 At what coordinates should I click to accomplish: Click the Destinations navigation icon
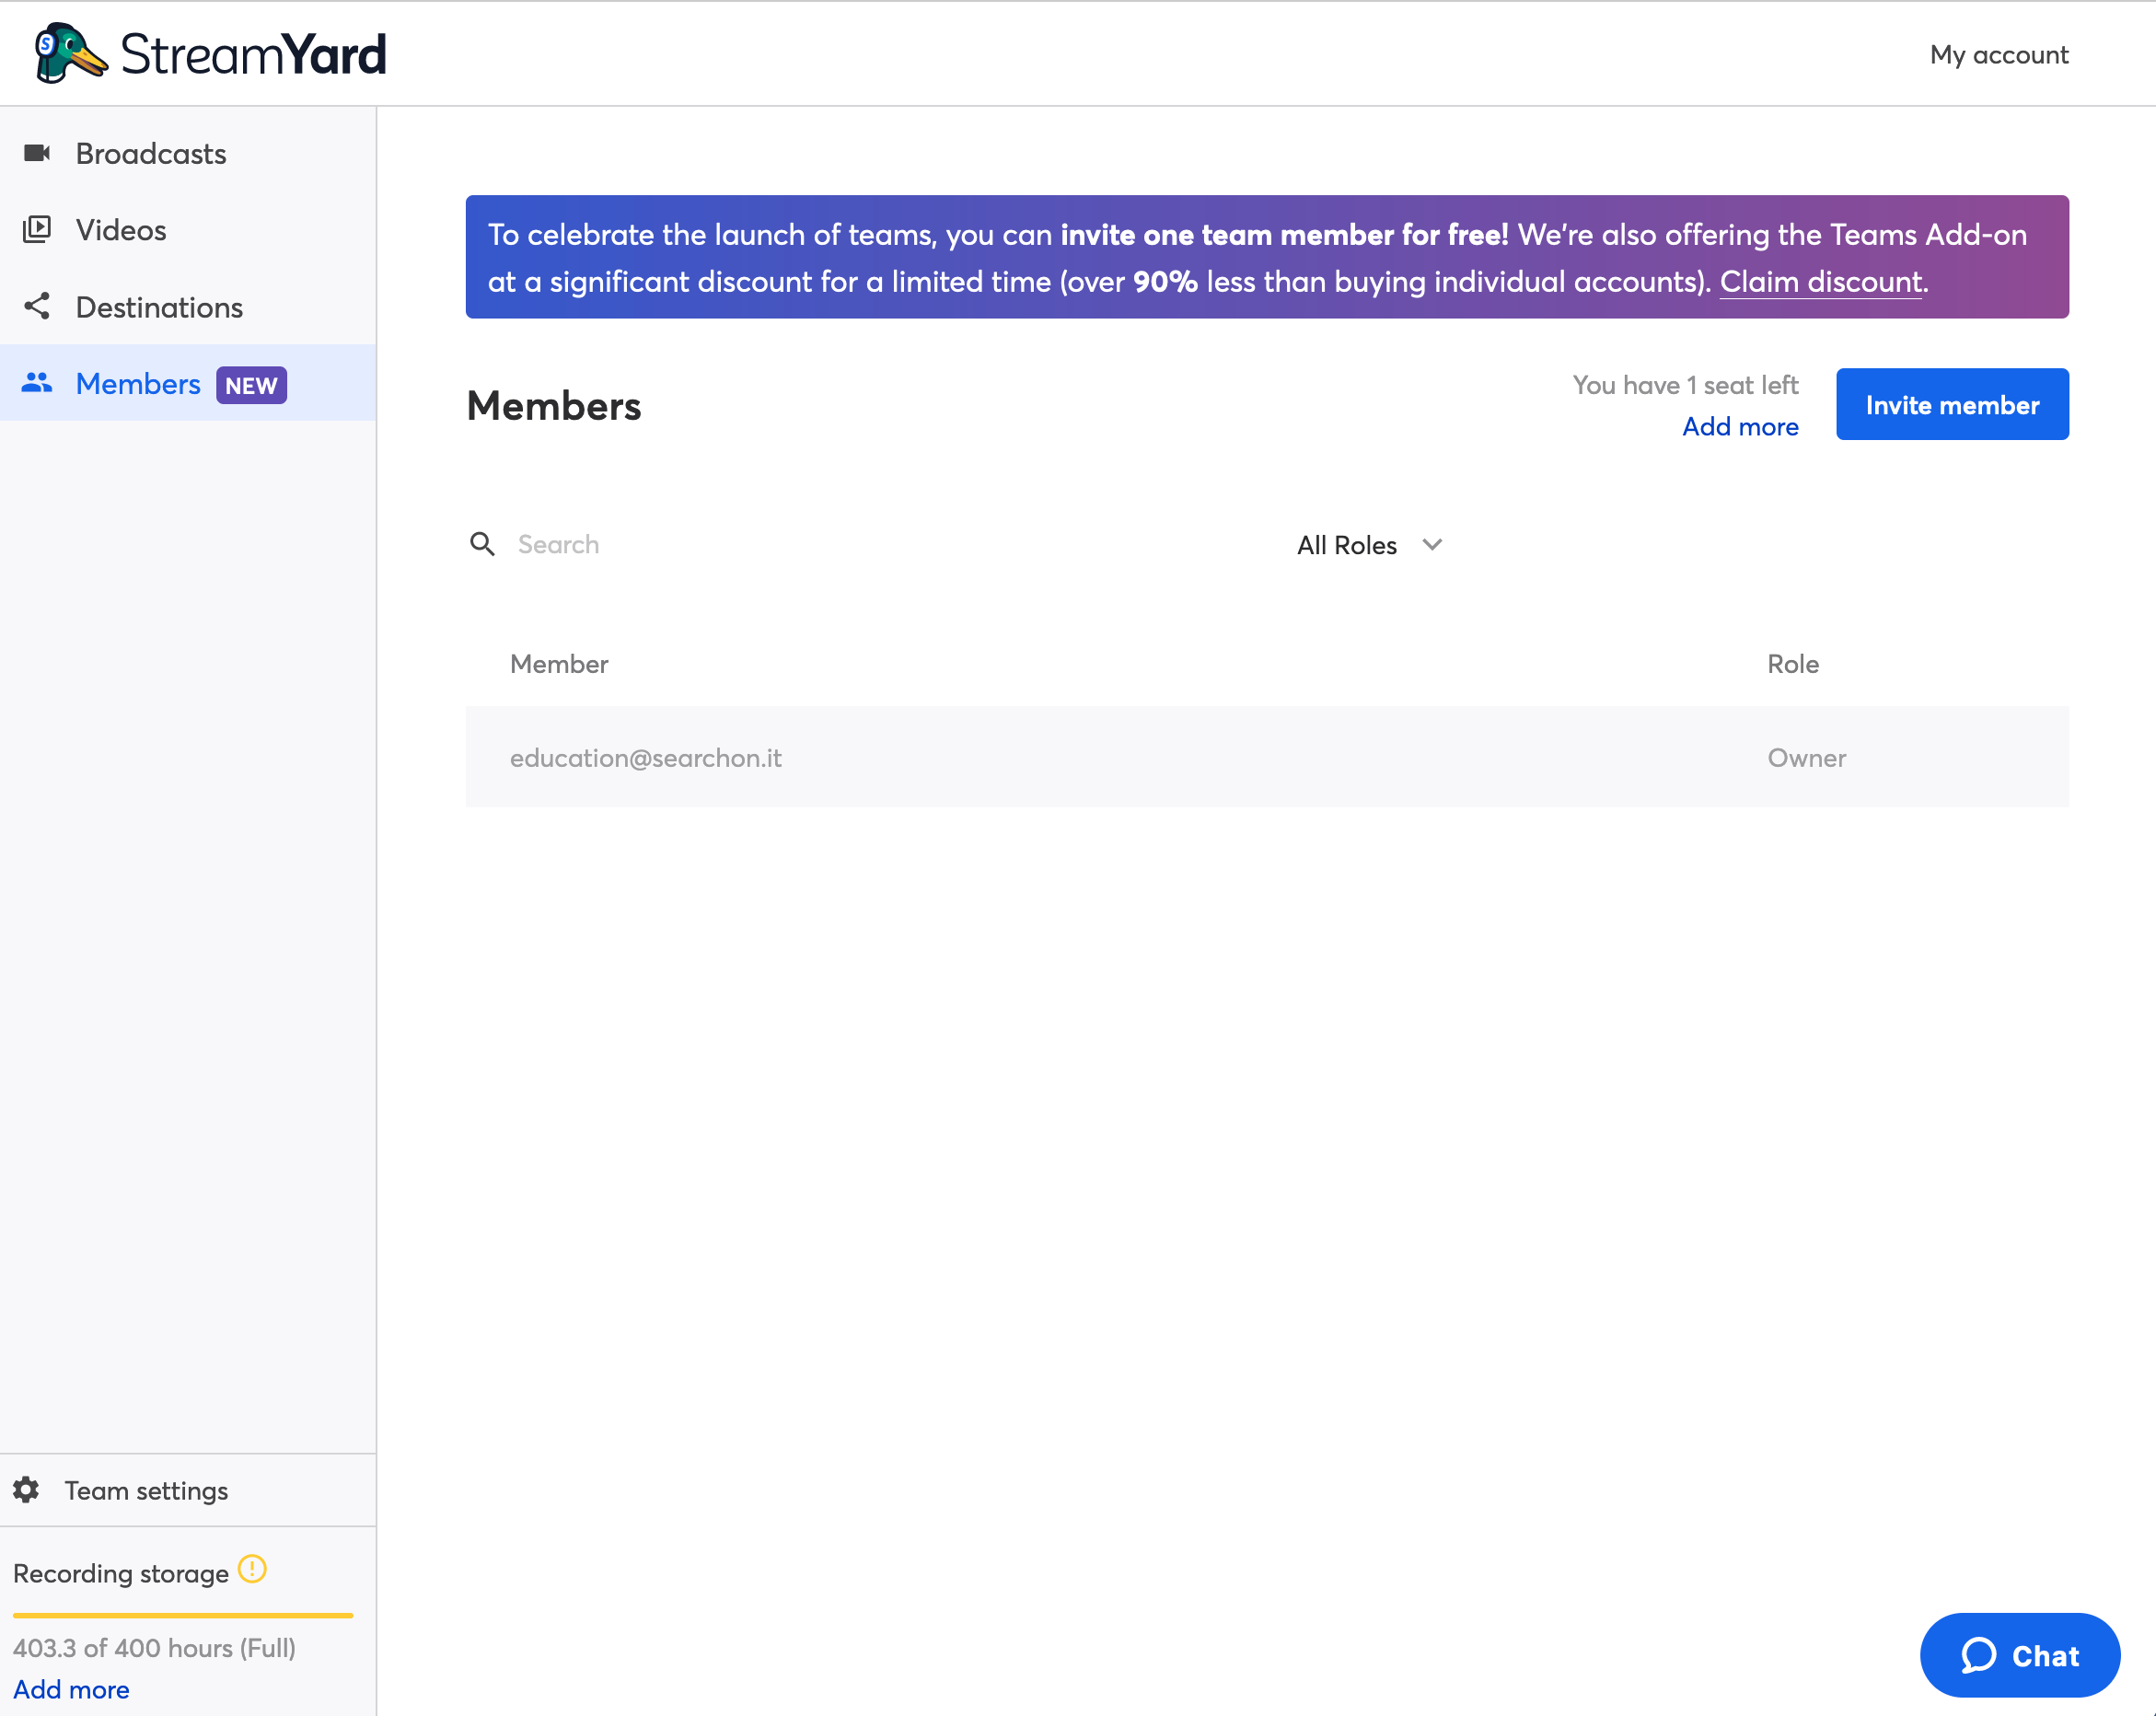39,307
